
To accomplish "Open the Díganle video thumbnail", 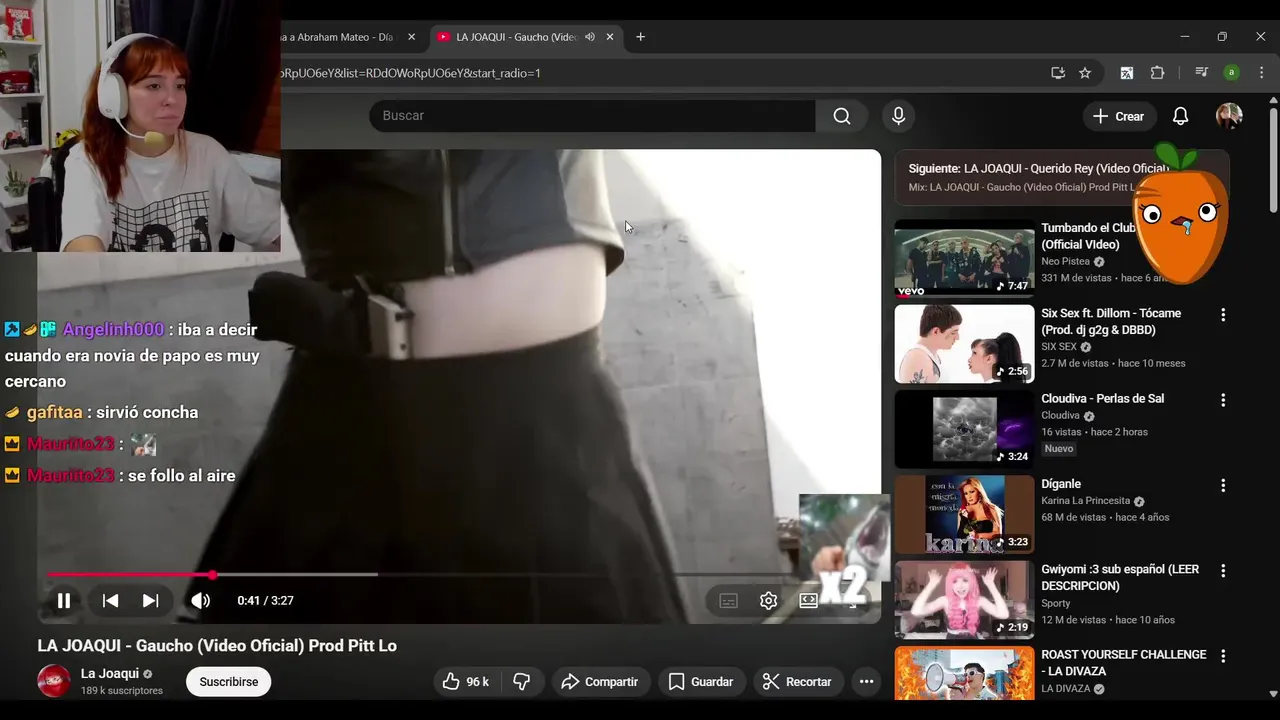I will click(x=964, y=514).
